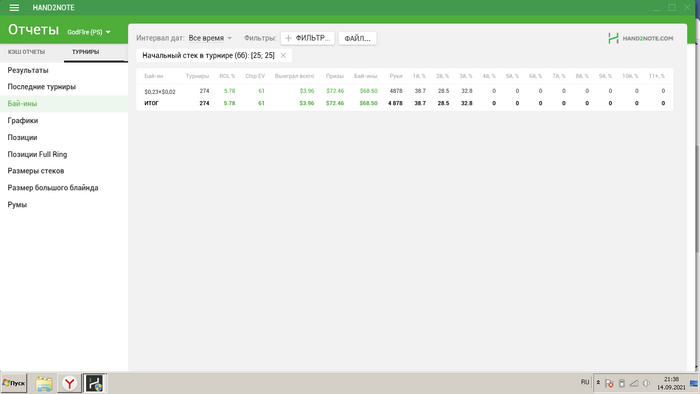
Task: Open the HAND2NOTE.COM logo link
Action: tap(640, 38)
